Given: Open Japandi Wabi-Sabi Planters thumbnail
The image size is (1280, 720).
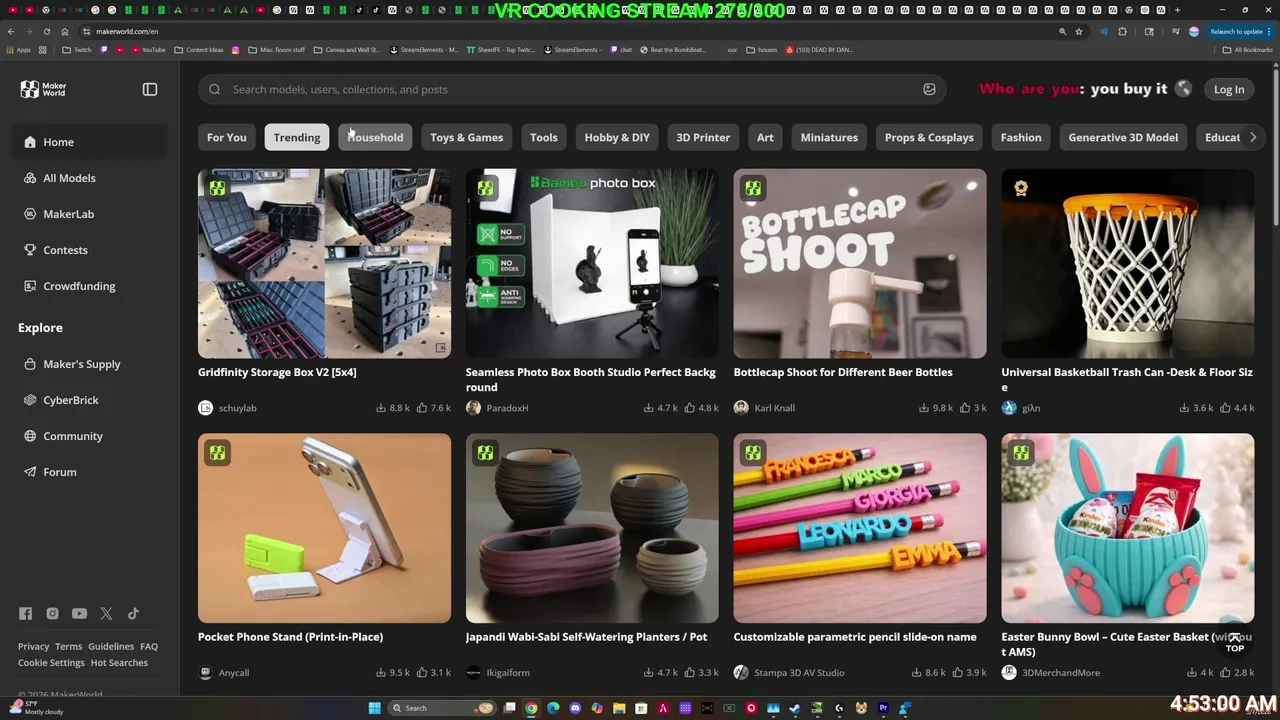Looking at the screenshot, I should point(592,528).
